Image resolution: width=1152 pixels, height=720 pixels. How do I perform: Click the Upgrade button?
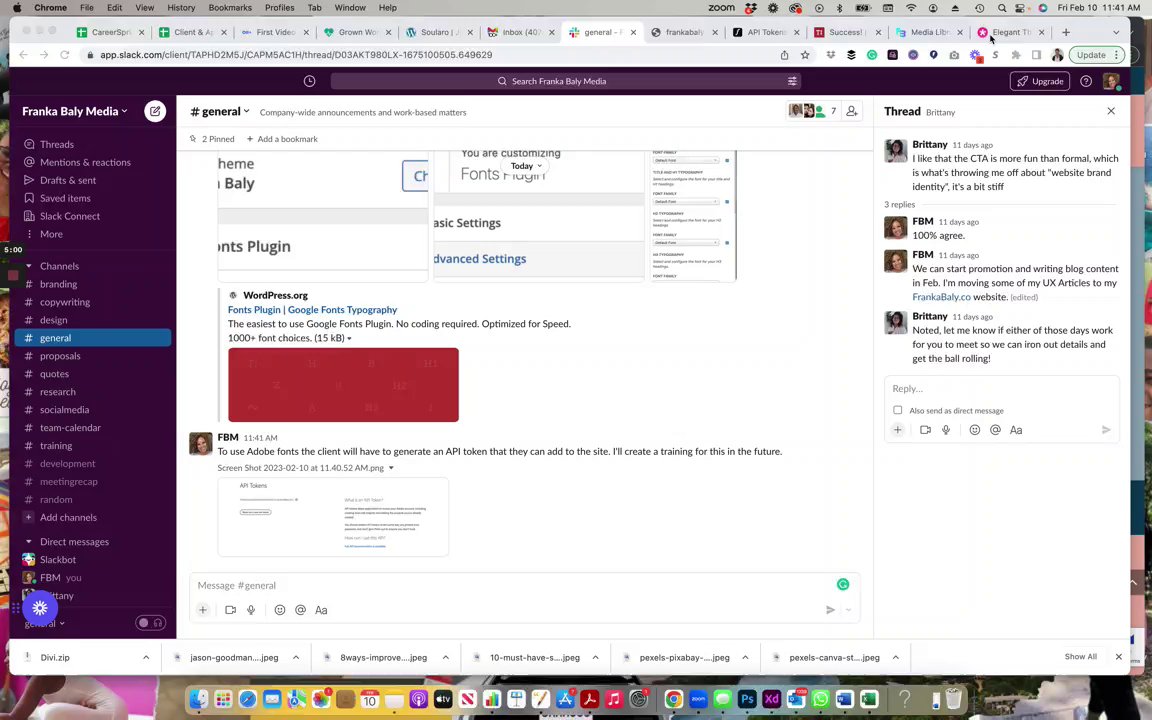(1040, 82)
